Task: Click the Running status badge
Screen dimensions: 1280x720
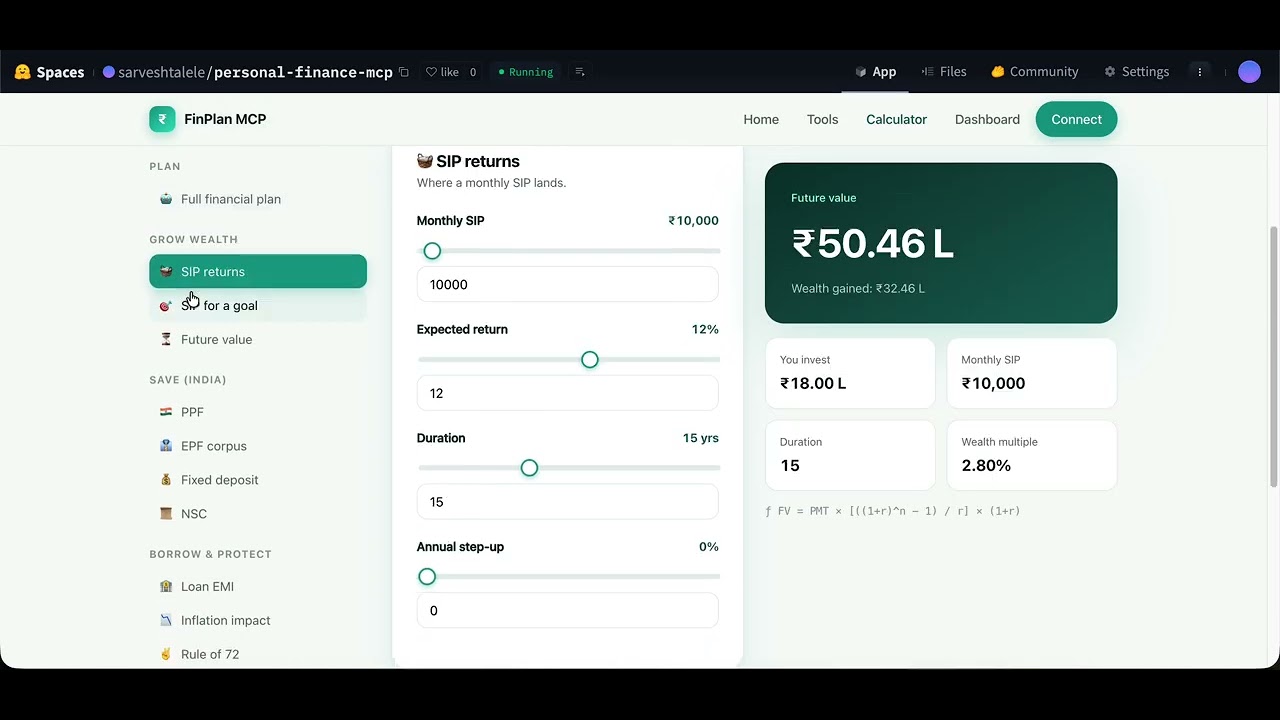Action: point(526,72)
